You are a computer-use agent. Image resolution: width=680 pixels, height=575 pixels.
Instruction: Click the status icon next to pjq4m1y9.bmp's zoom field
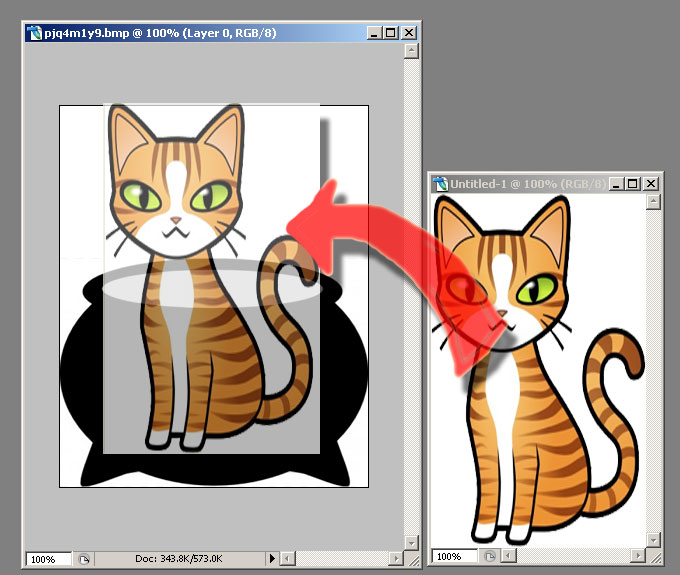point(84,559)
